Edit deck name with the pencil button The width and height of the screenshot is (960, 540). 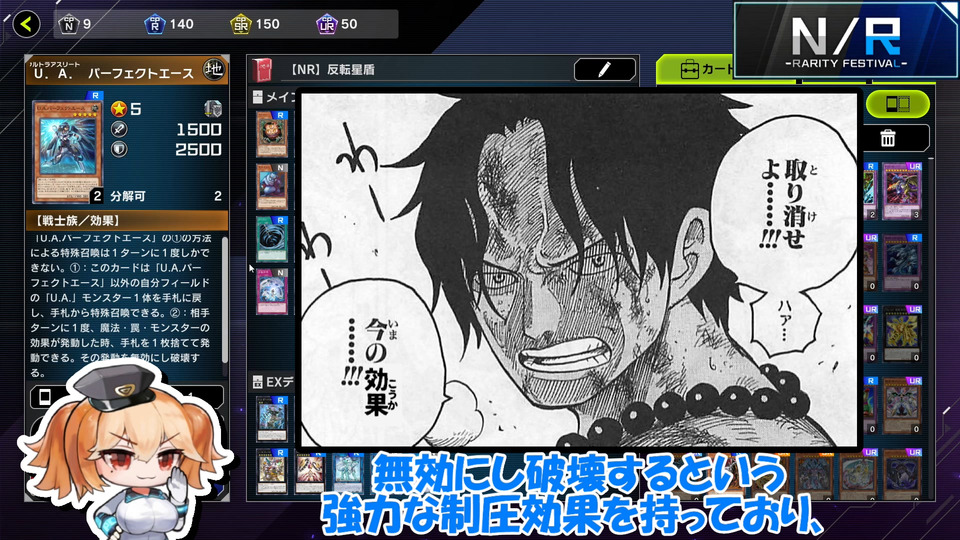coord(604,70)
